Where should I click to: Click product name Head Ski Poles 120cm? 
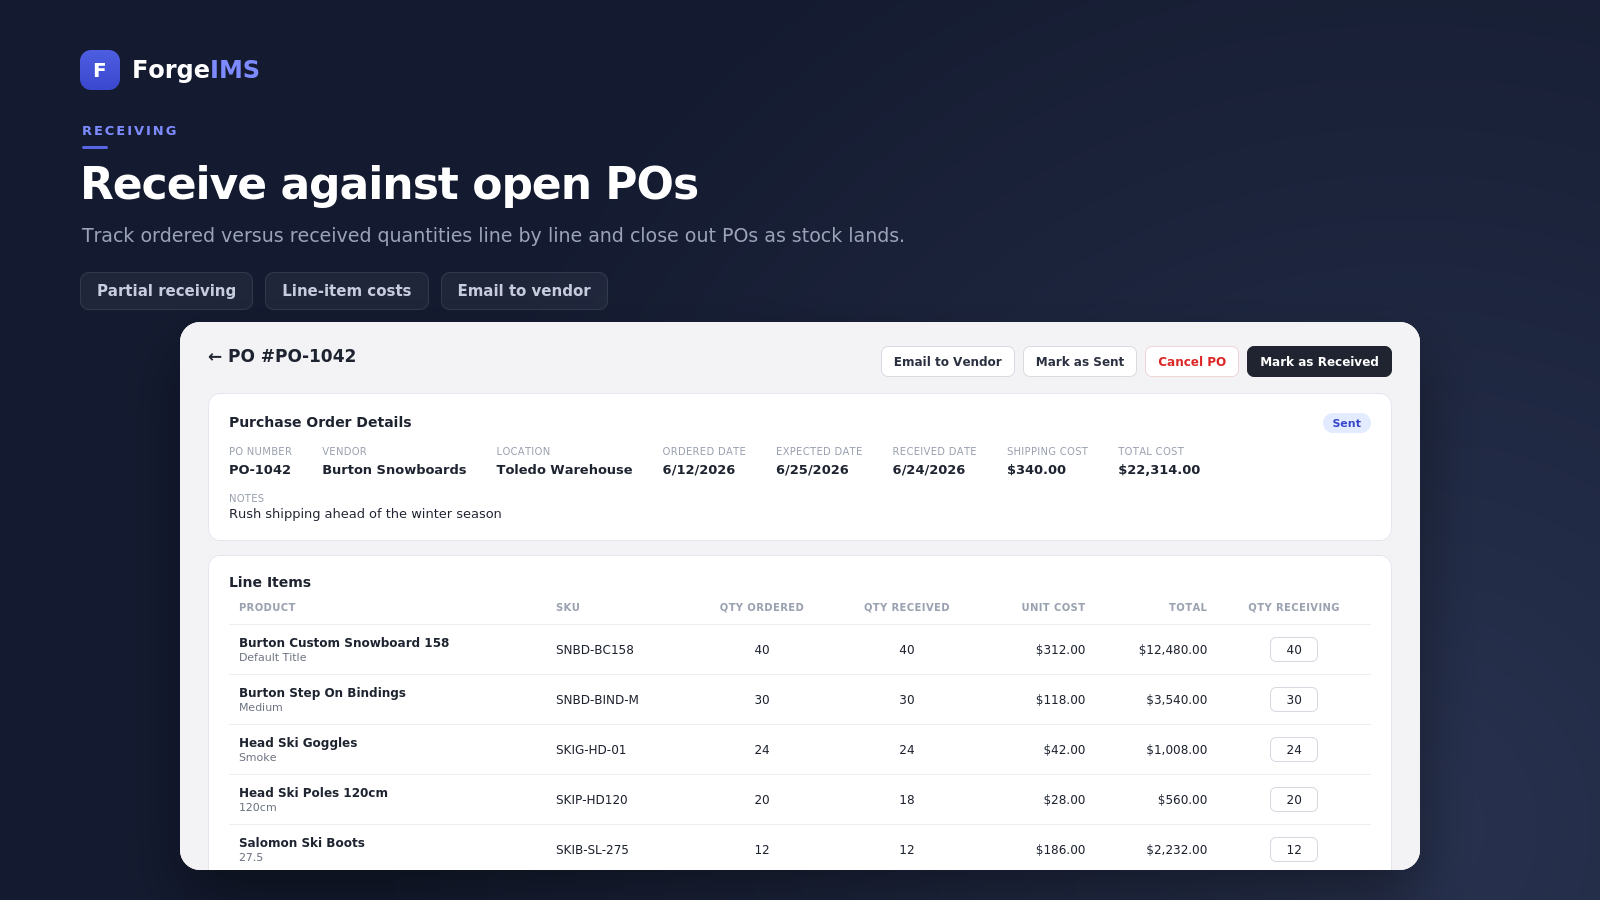[x=313, y=793]
